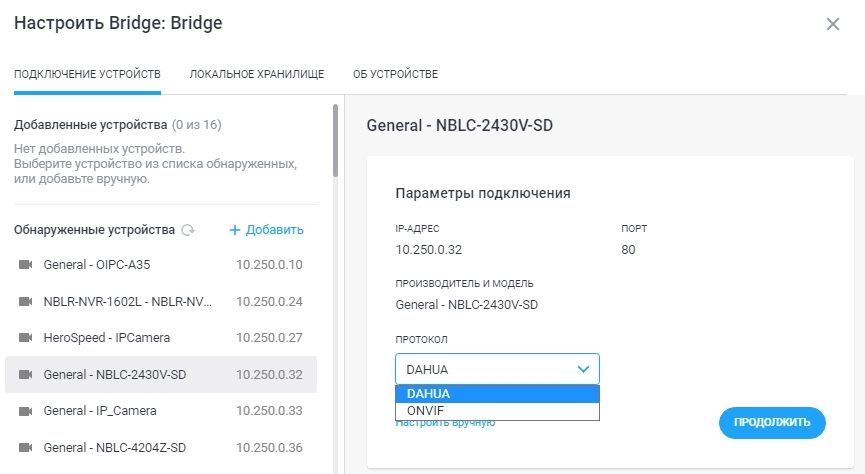Select device General - IP_Camera
Screen dimensions: 865x474
click(x=161, y=411)
